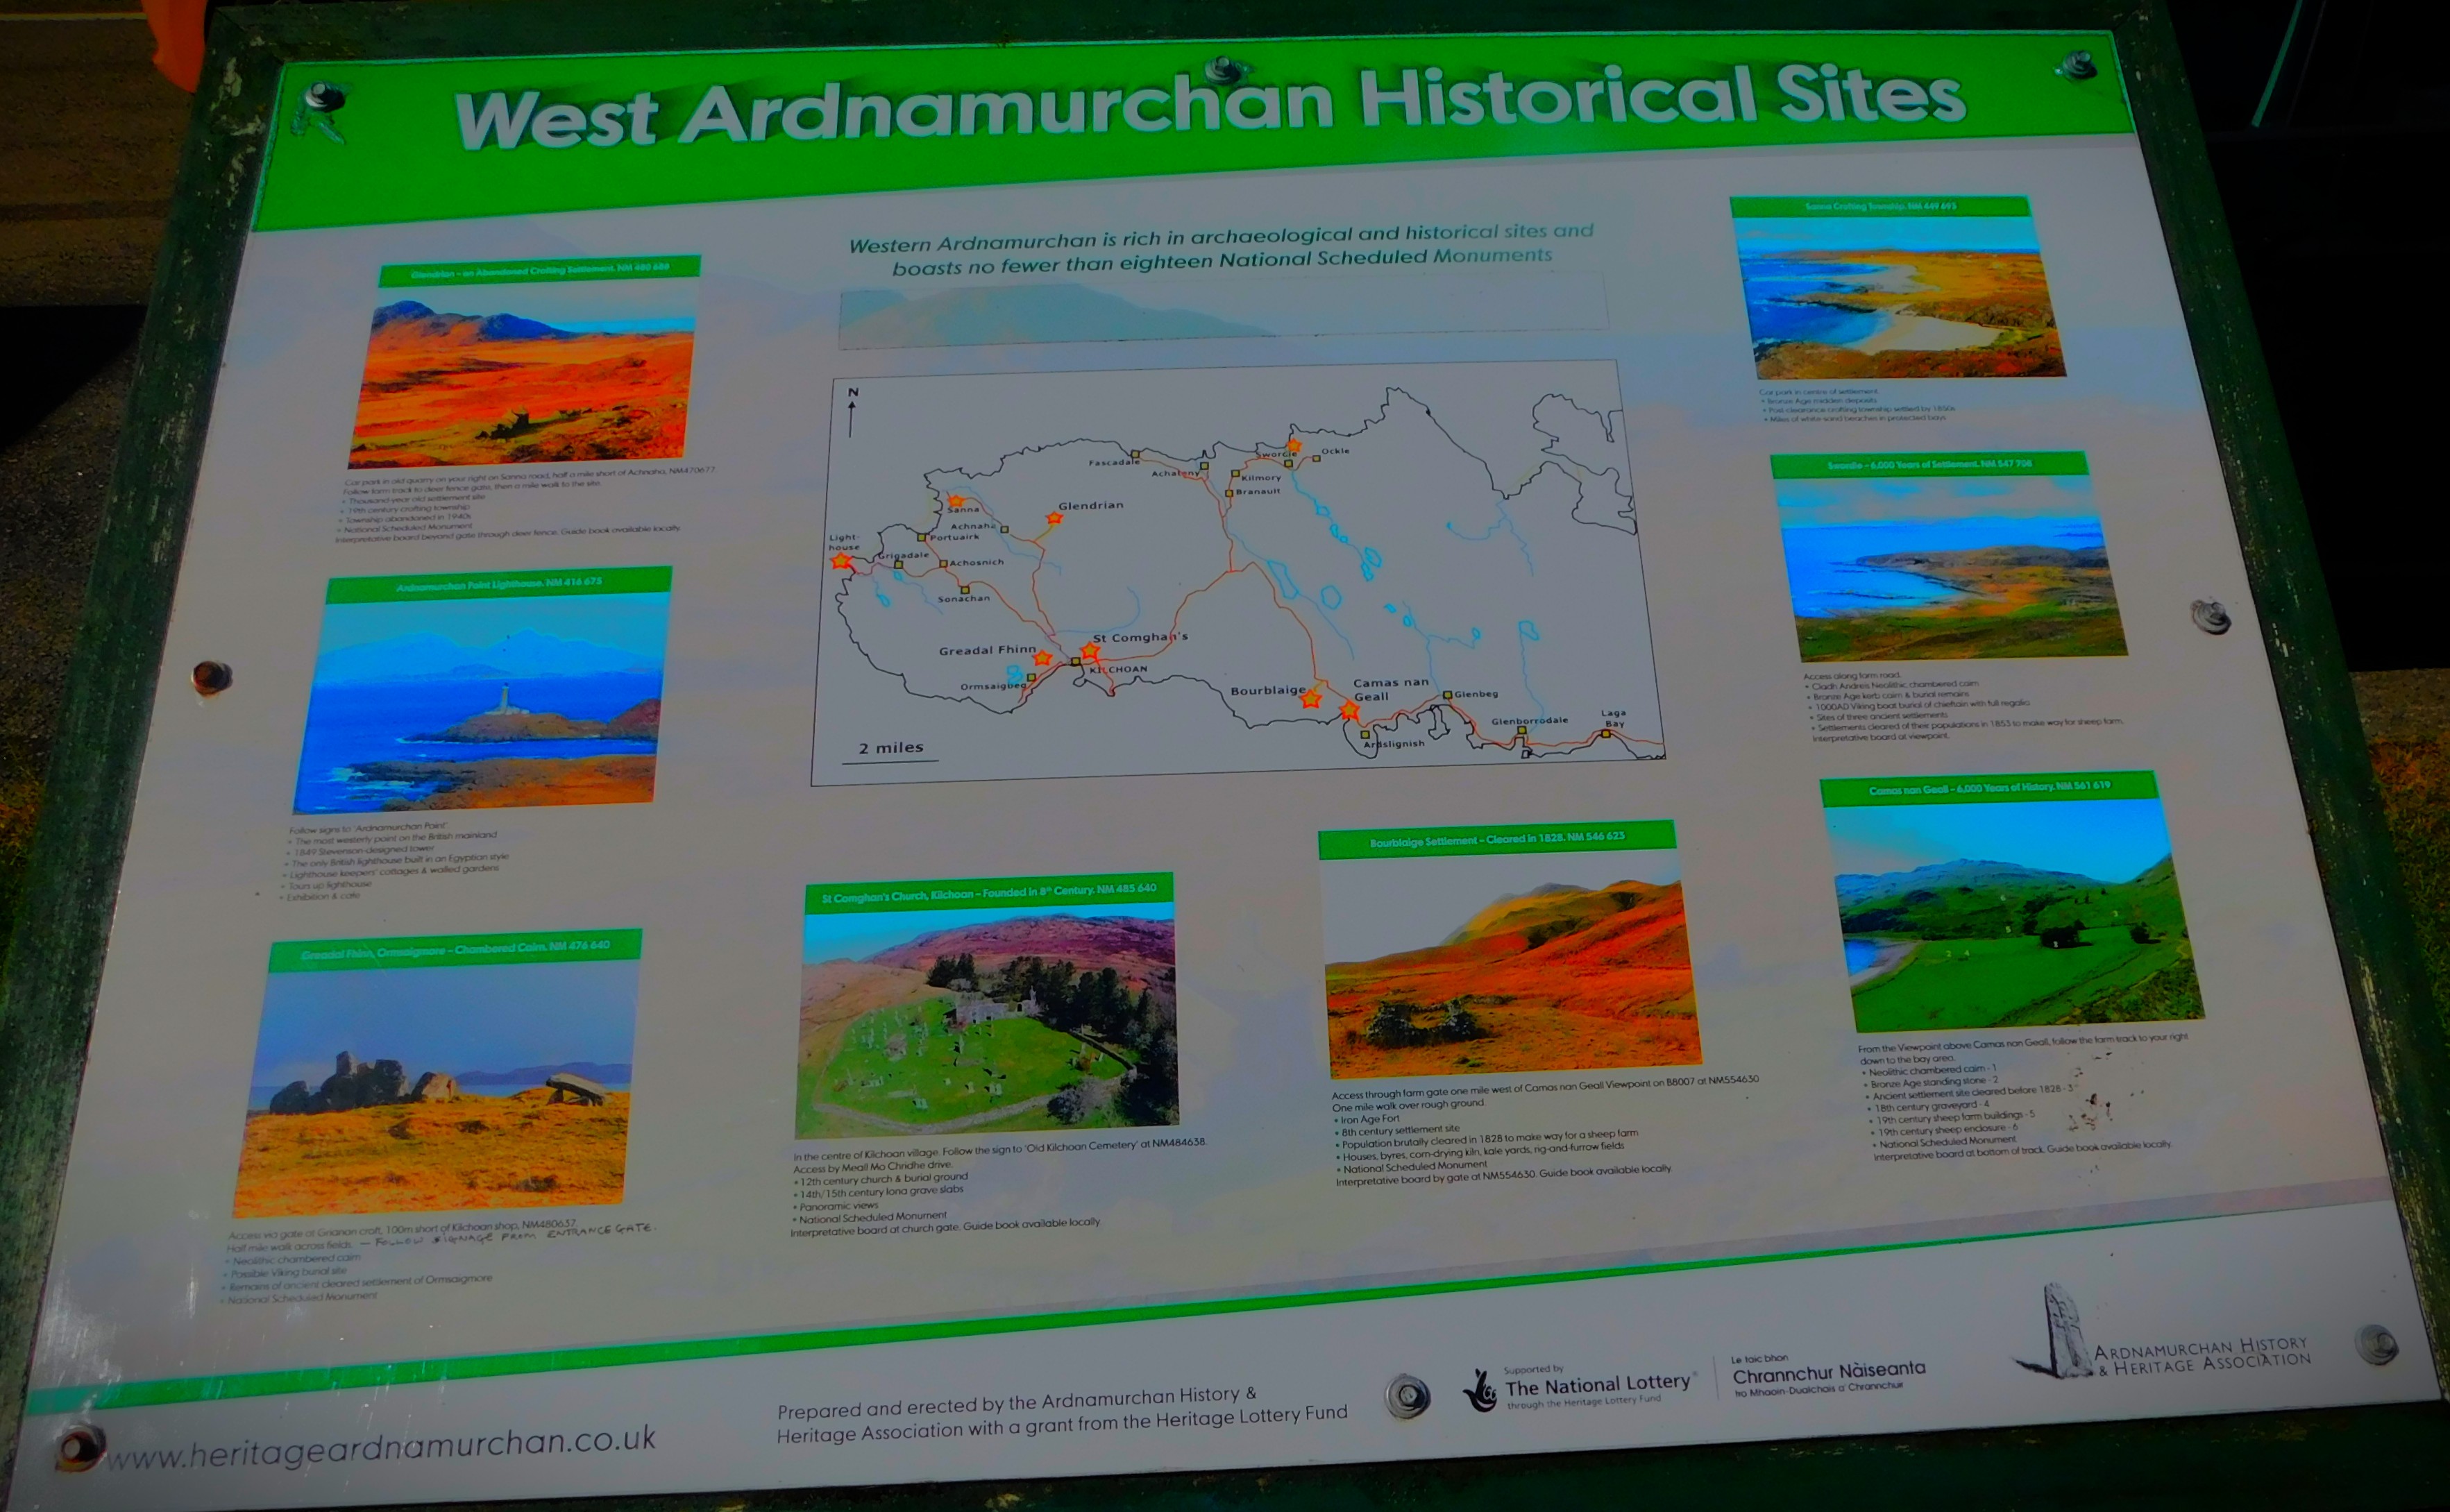Image resolution: width=2450 pixels, height=1512 pixels.
Task: Click the Lighthouse star marker on map
Action: [x=842, y=561]
